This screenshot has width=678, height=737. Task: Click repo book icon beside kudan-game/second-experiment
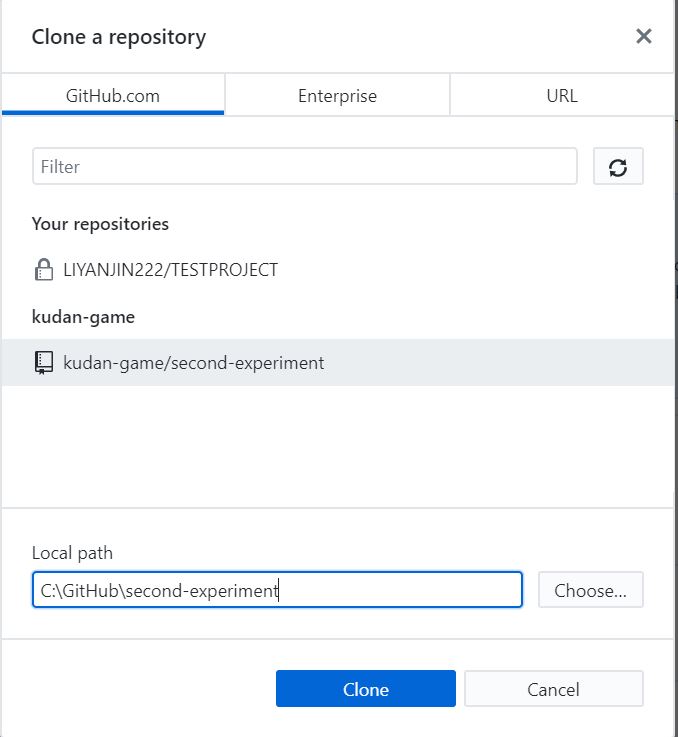click(x=44, y=363)
